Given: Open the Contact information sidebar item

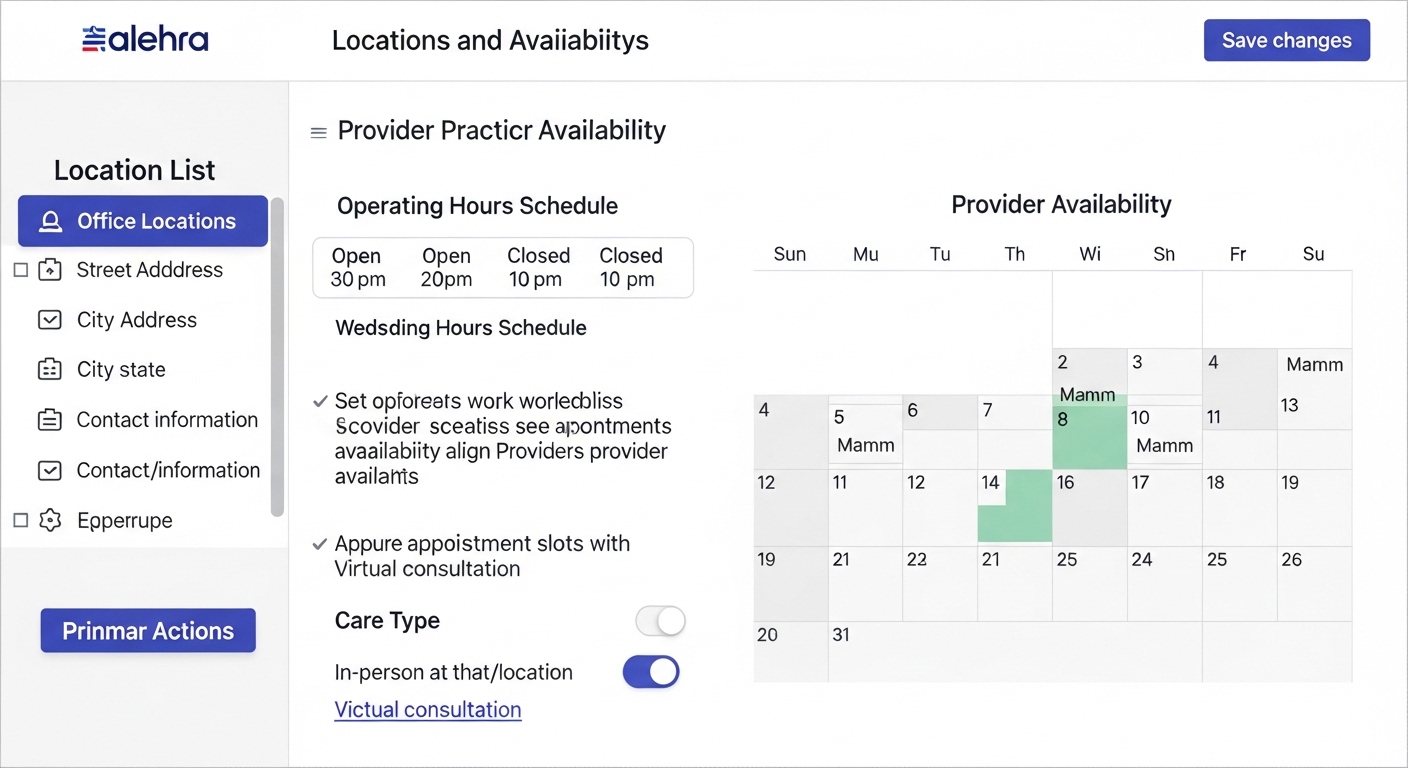Looking at the screenshot, I should point(167,420).
